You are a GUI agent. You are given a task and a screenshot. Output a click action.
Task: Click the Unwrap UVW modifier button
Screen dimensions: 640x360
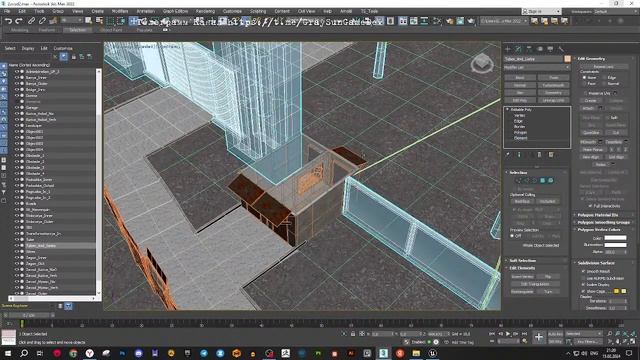[x=553, y=100]
